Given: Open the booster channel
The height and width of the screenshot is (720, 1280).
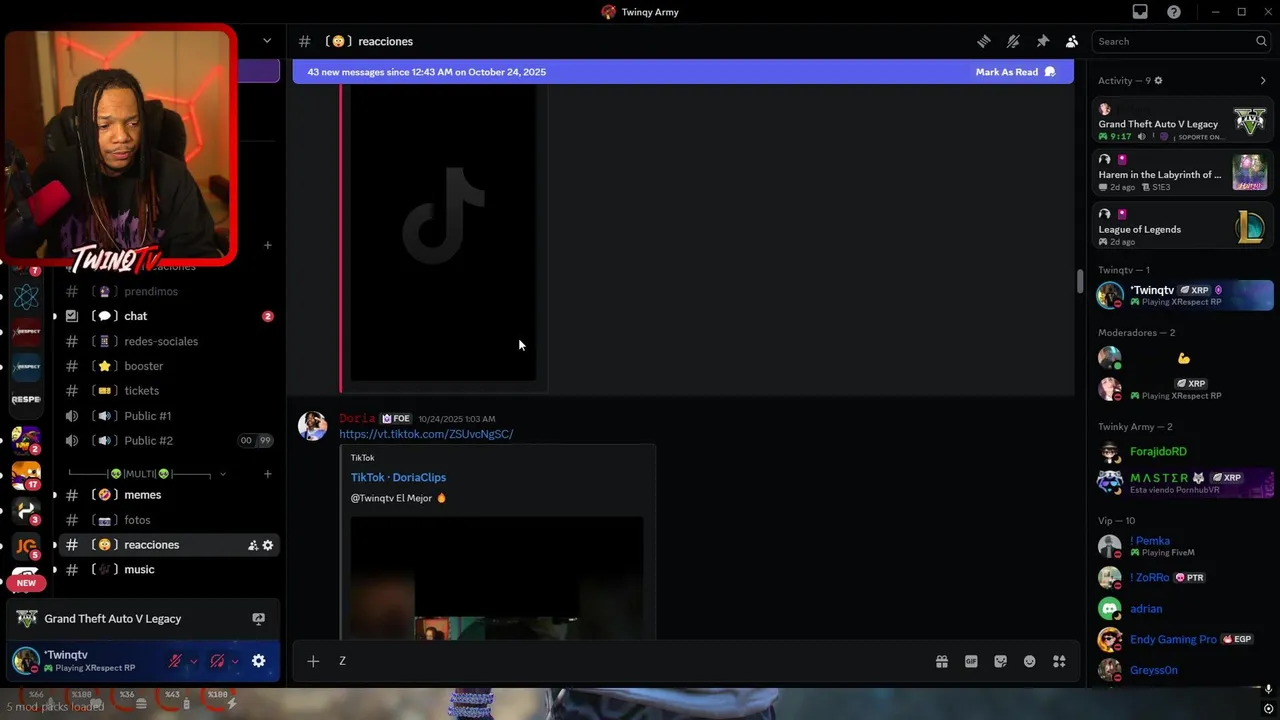Looking at the screenshot, I should (x=168, y=366).
